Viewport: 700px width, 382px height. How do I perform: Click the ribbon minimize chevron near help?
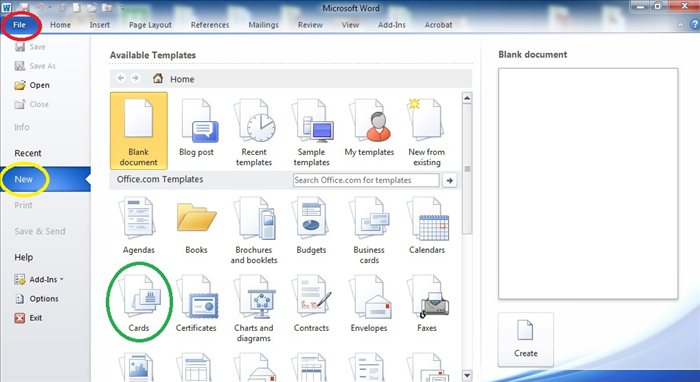[680, 25]
